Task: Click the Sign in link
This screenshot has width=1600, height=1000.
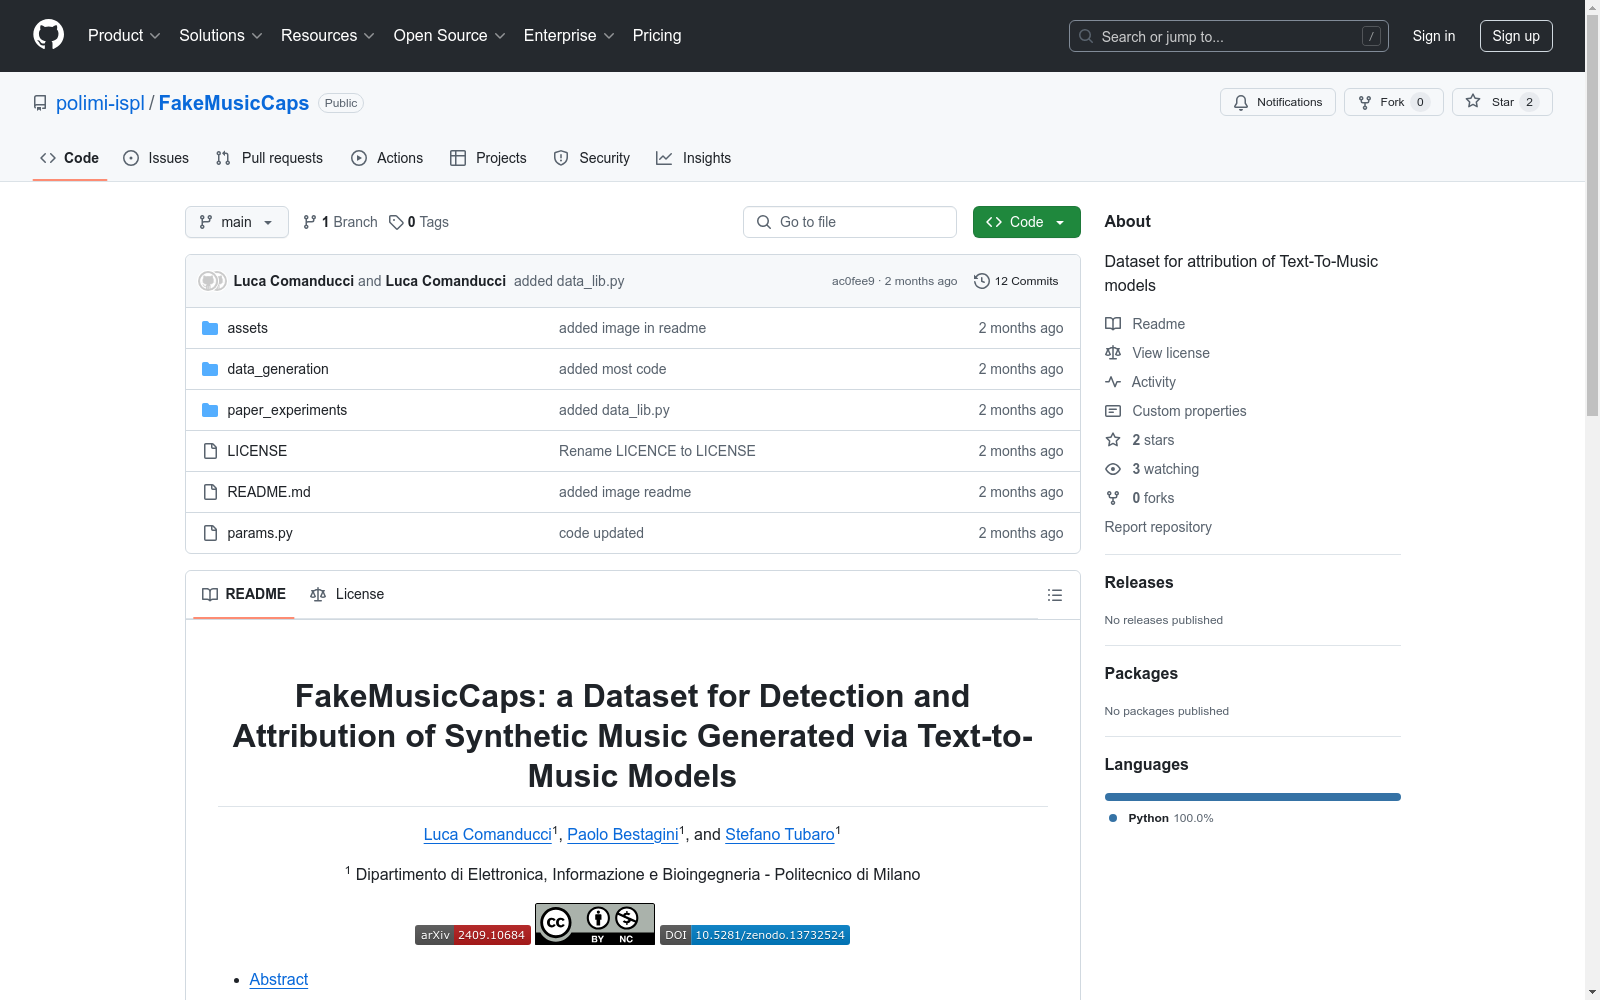Action: [1434, 36]
